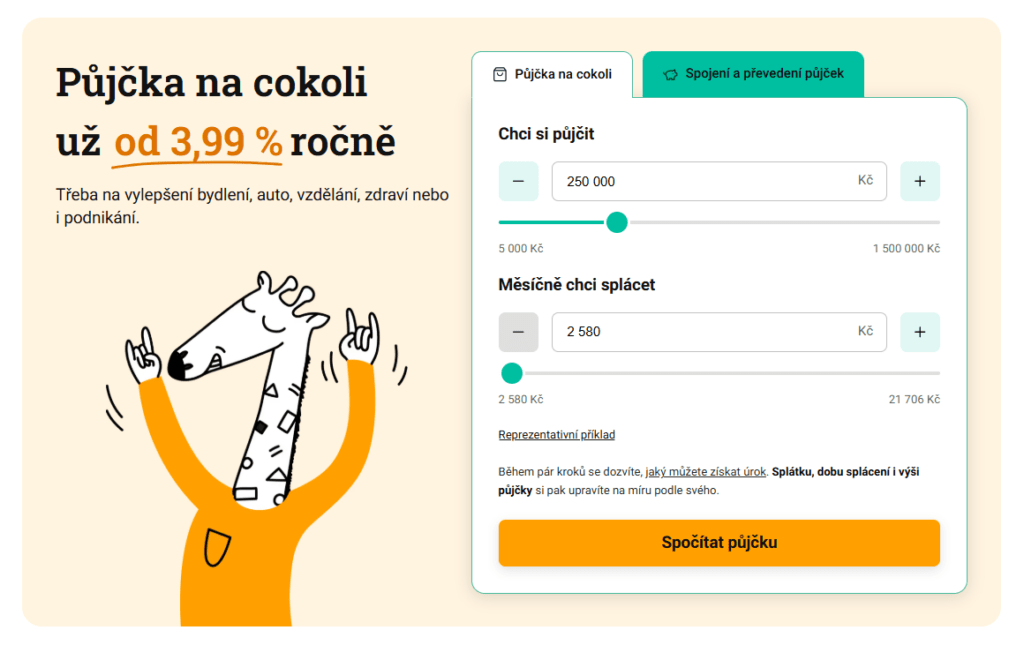Select the loan amount slider handle
The height and width of the screenshot is (645, 1024).
(x=617, y=222)
